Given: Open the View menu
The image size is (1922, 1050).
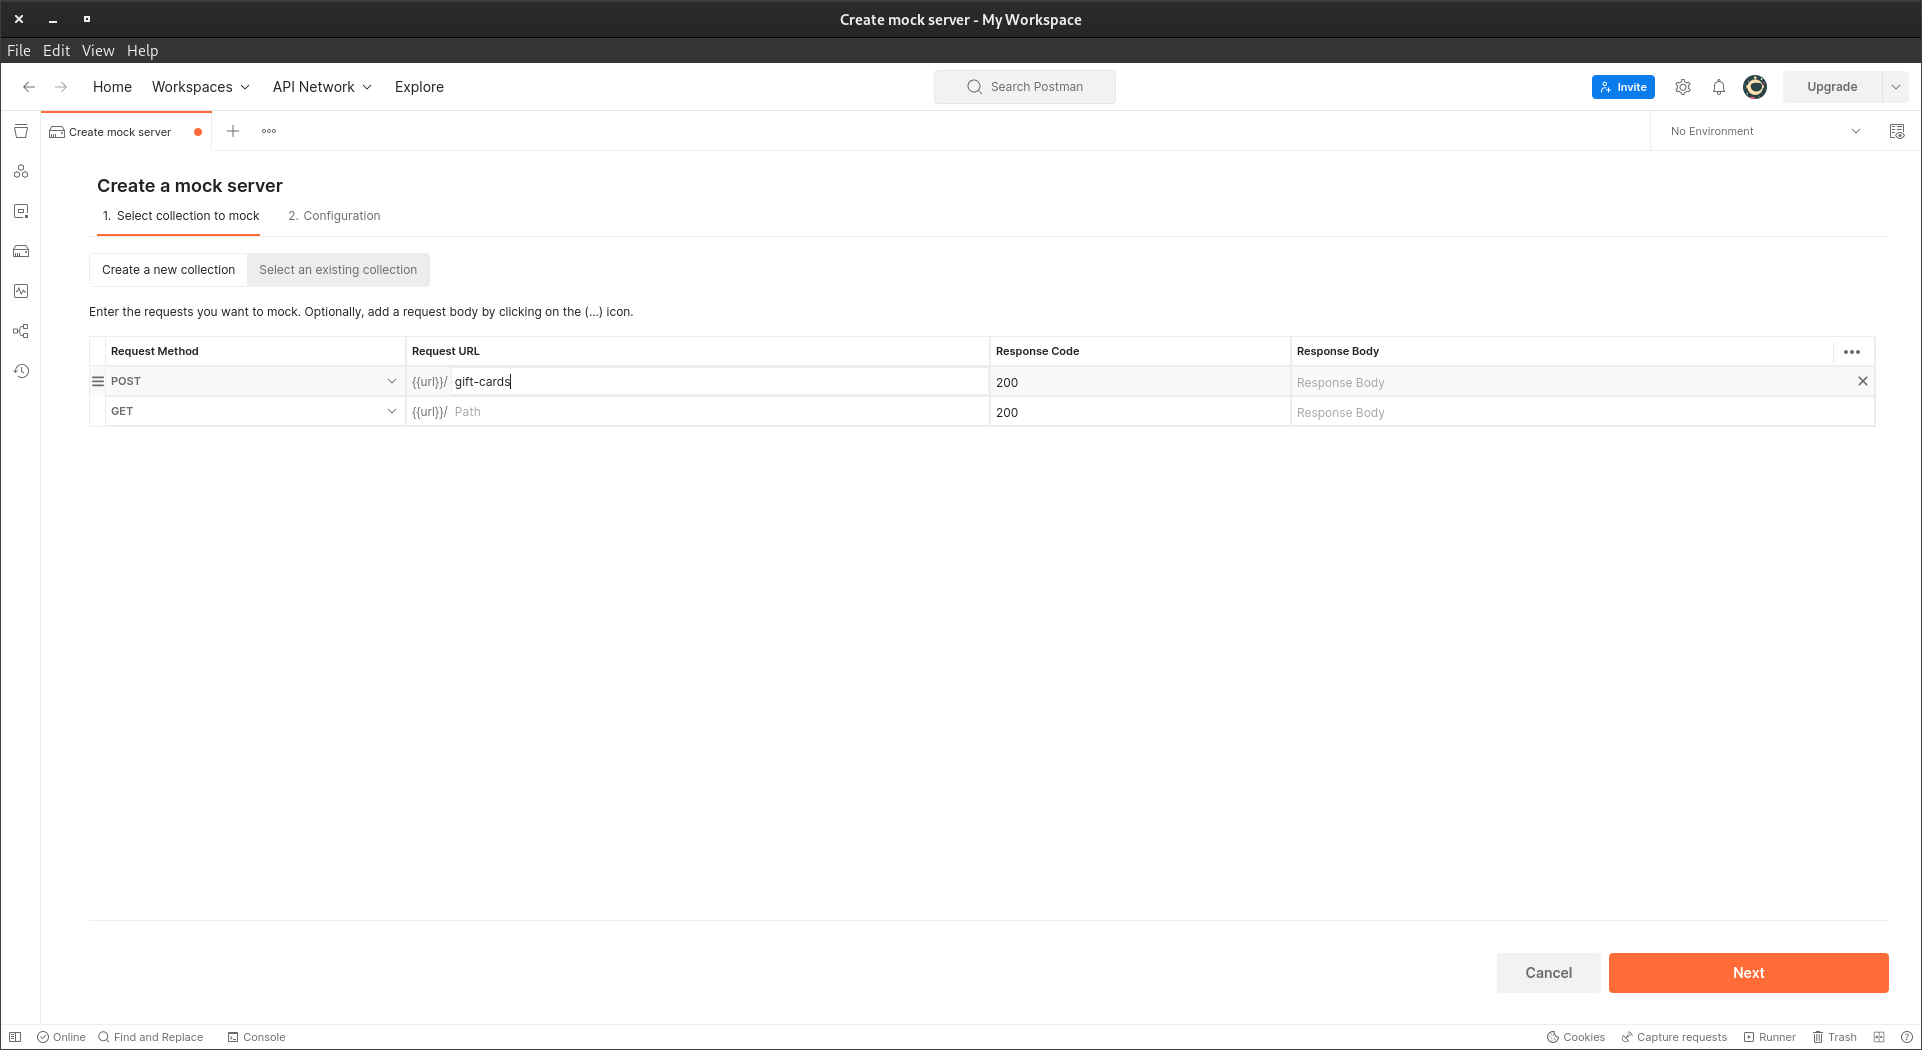Looking at the screenshot, I should click(97, 50).
